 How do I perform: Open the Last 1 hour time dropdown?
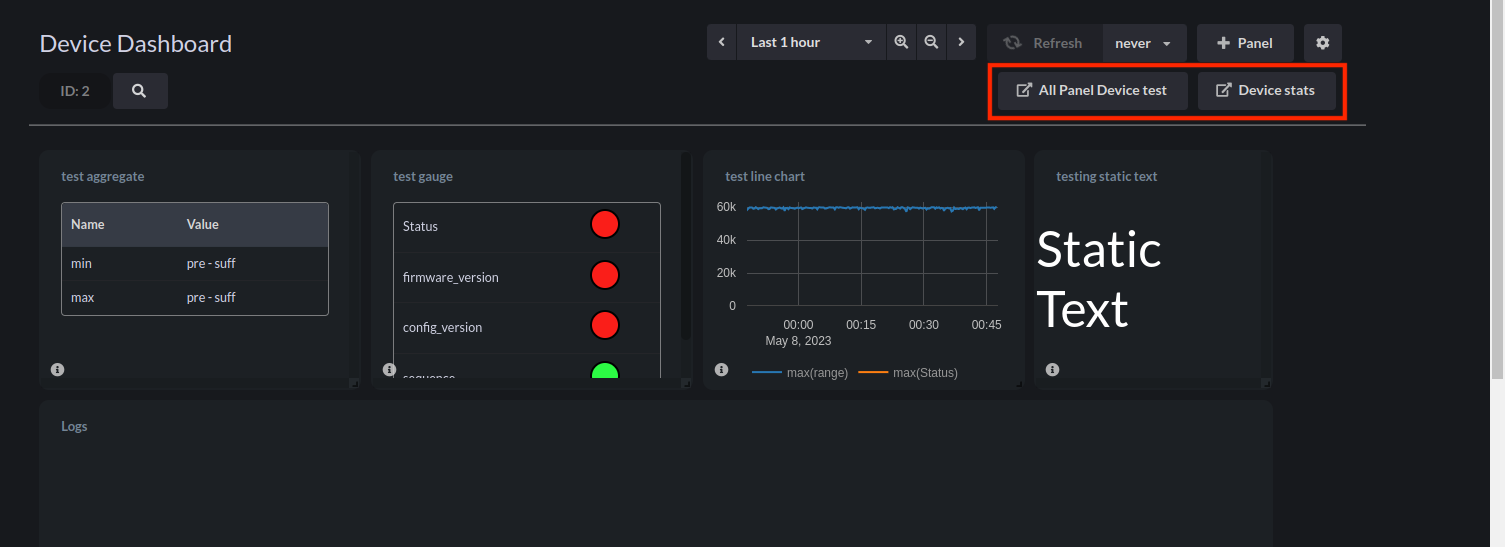[811, 42]
